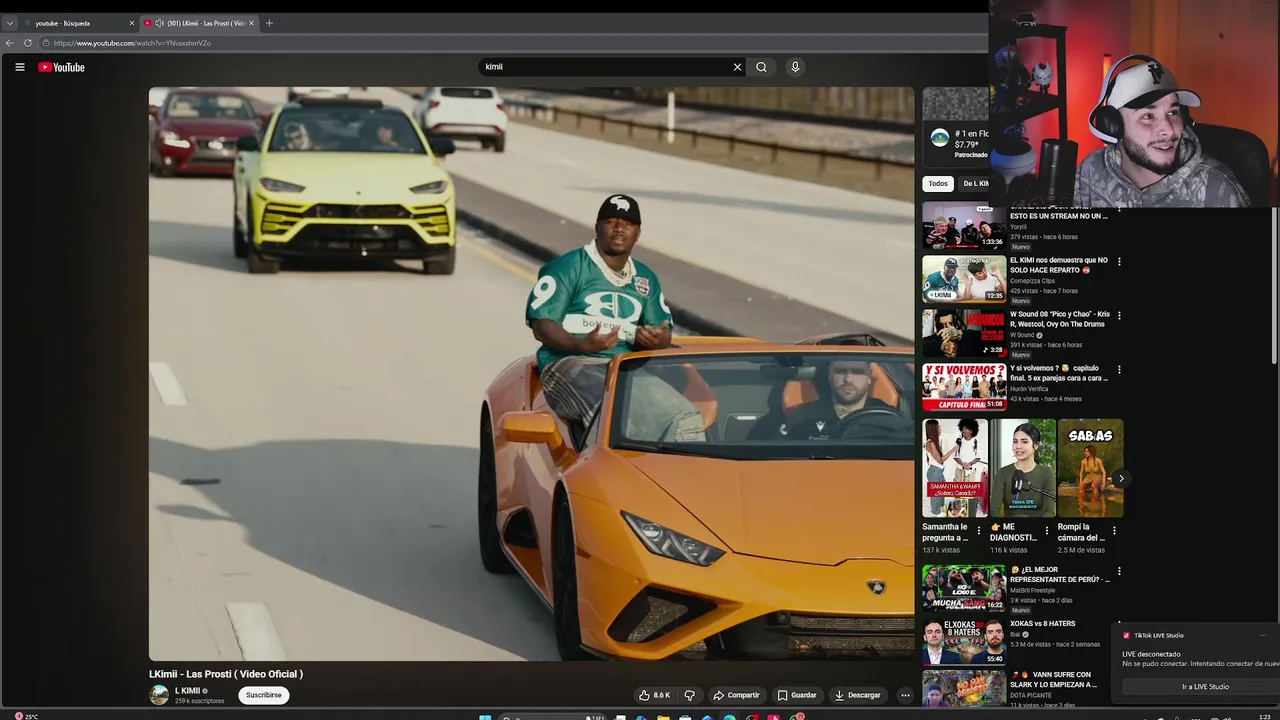
Task: Click the video player to pause playback
Action: click(x=531, y=373)
